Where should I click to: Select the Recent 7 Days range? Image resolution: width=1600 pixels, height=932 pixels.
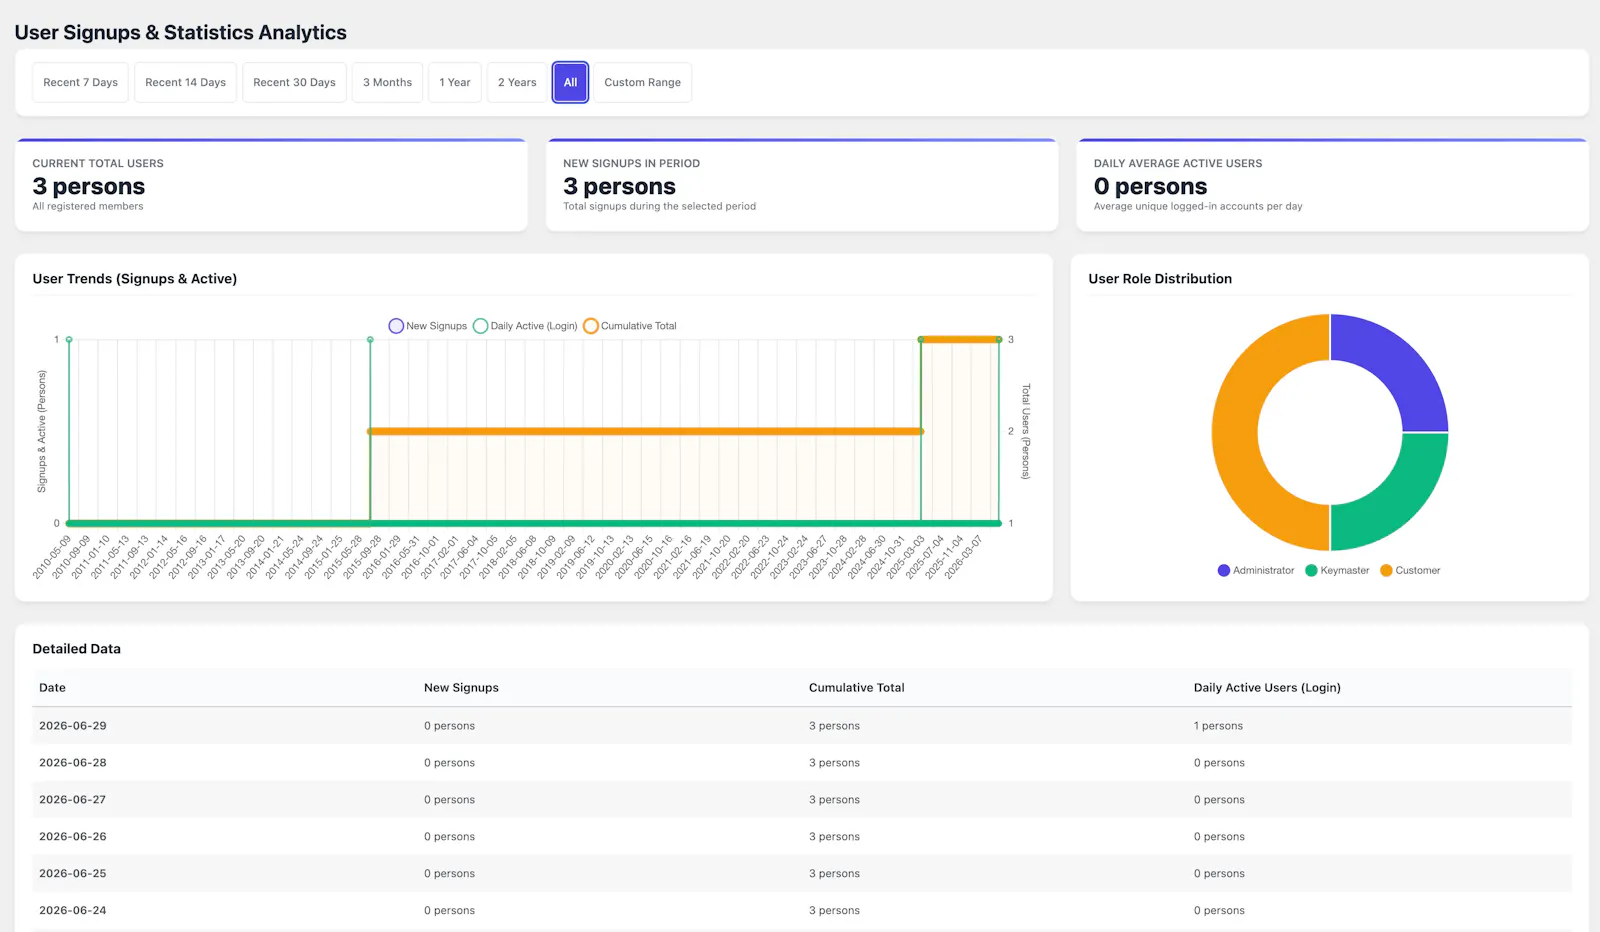(80, 82)
